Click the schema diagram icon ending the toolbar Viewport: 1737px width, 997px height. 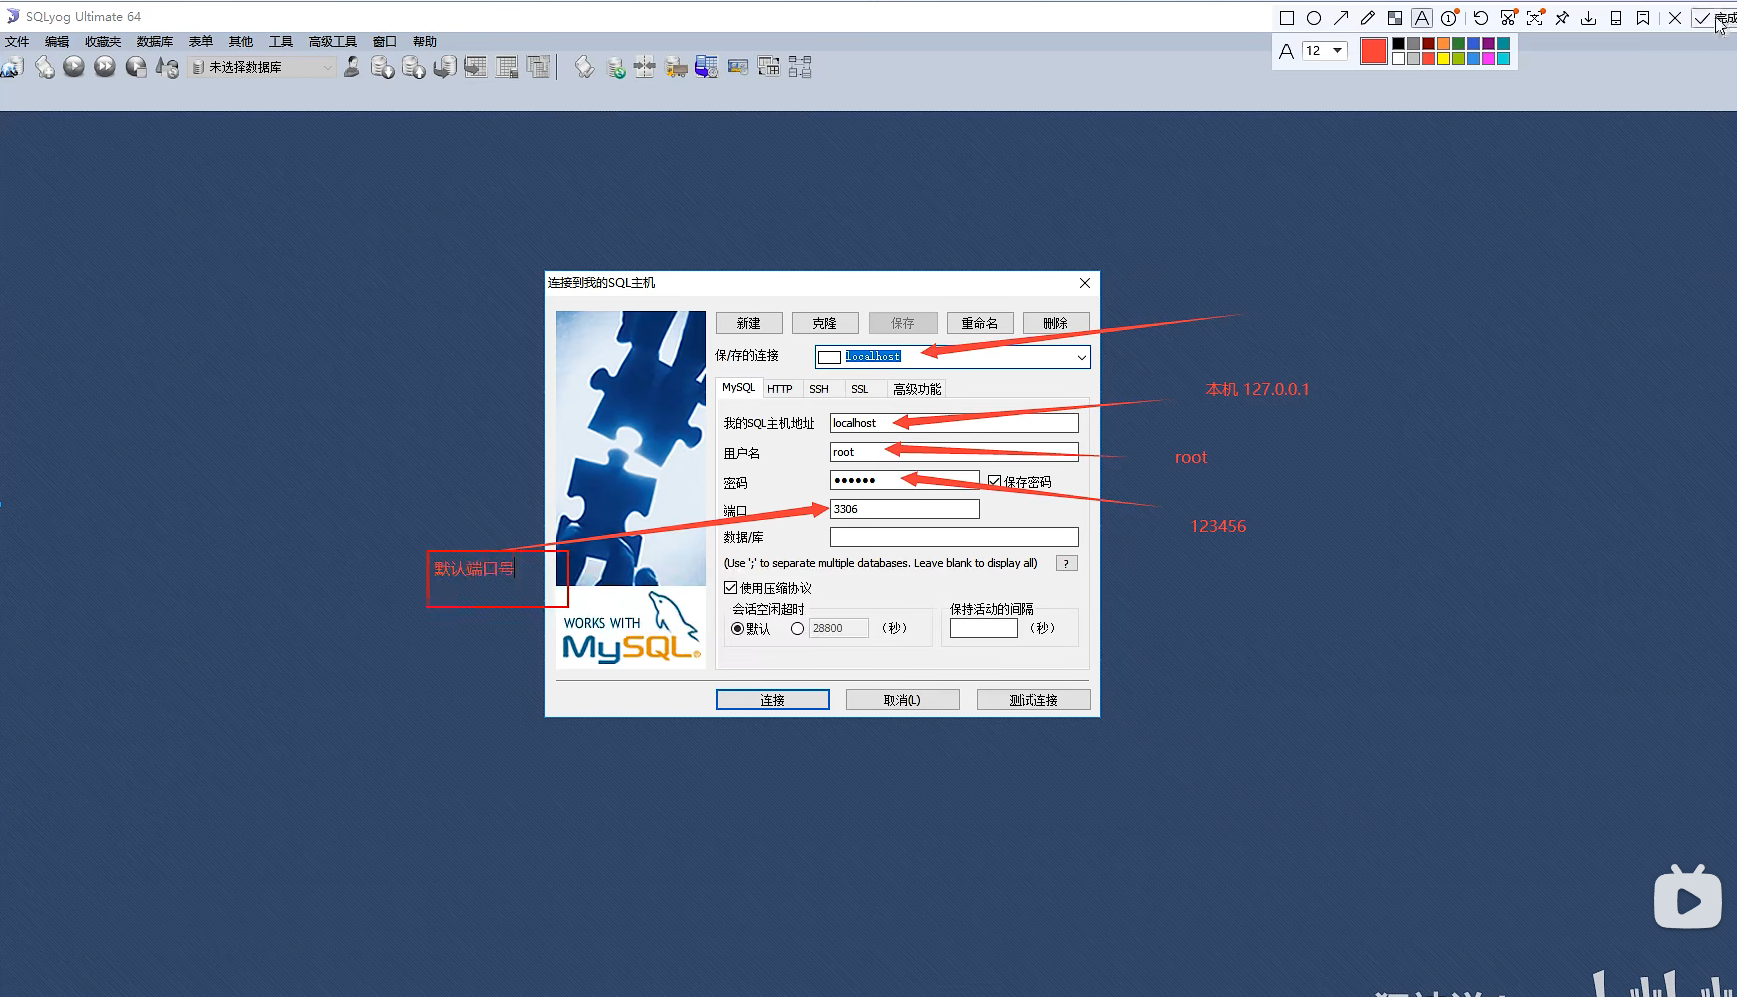click(800, 67)
